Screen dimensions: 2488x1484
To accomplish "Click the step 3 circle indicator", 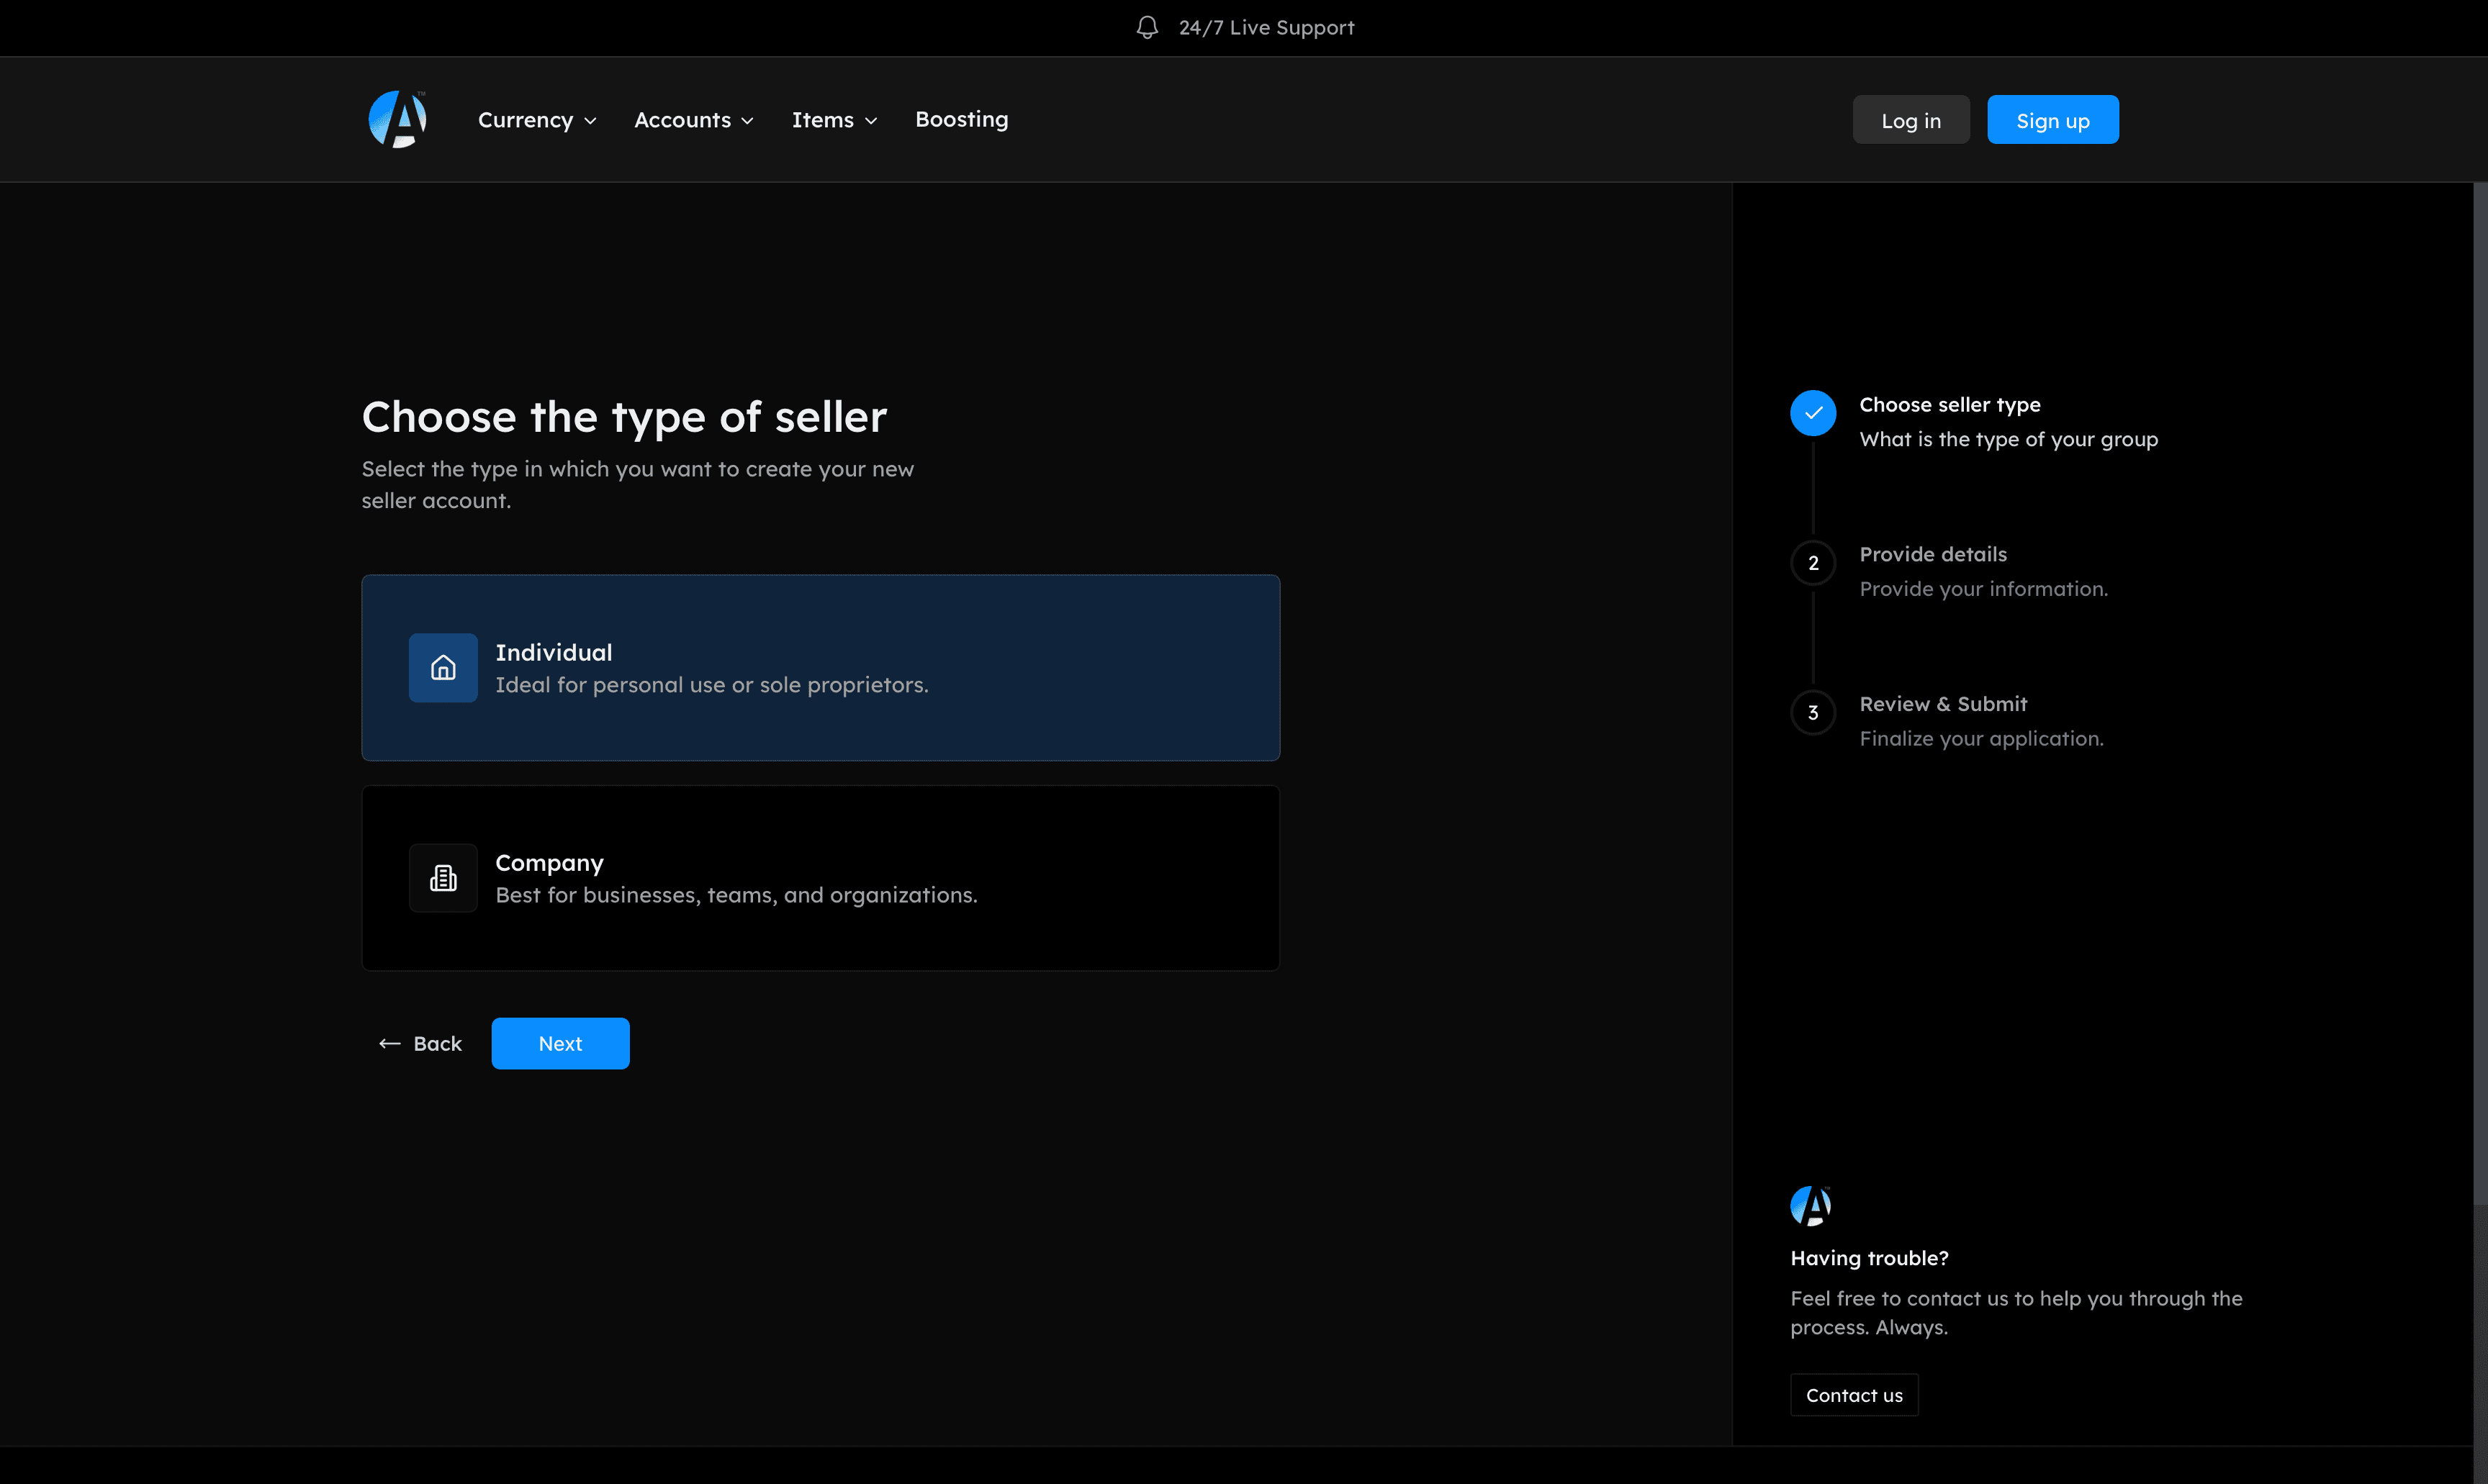I will (x=1812, y=713).
